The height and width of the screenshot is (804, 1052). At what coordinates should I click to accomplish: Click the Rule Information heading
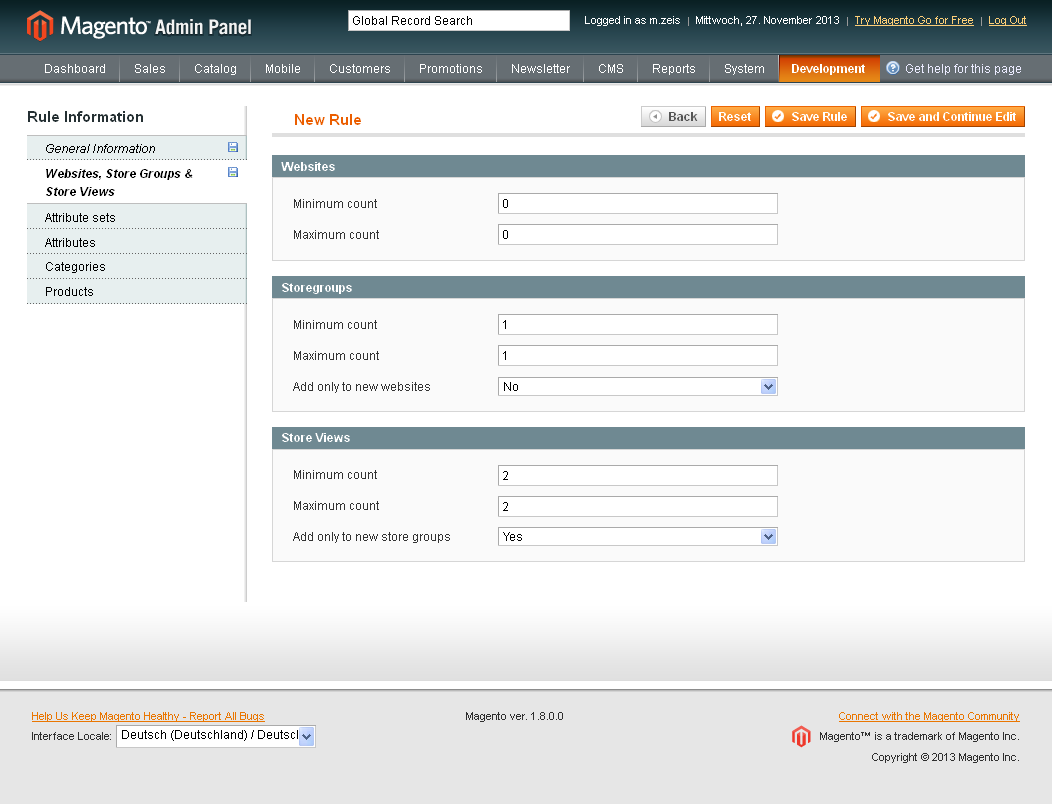coord(85,117)
